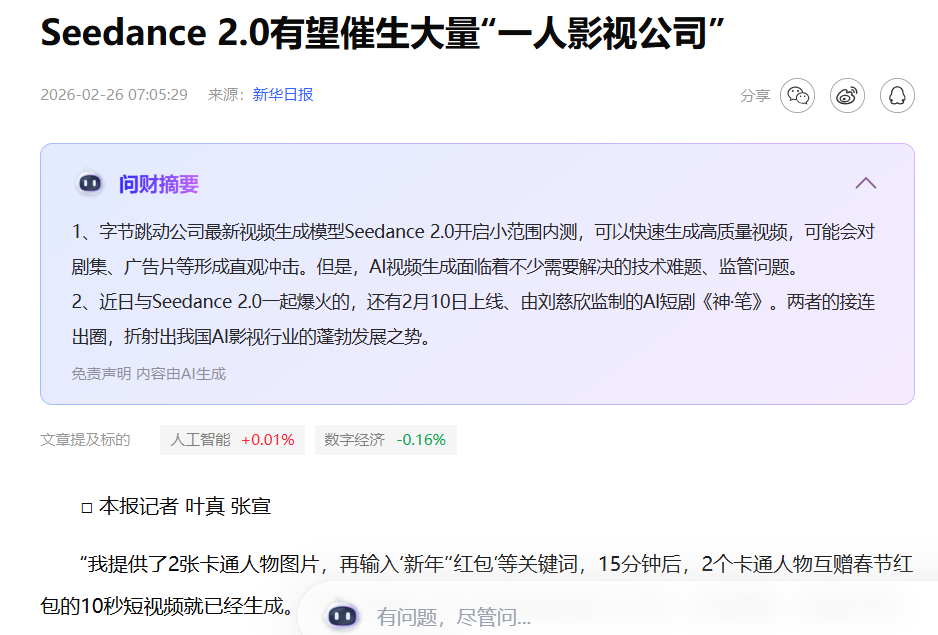Open the 数字经济 -0.16% sector tag
The height and width of the screenshot is (635, 938).
pos(385,440)
